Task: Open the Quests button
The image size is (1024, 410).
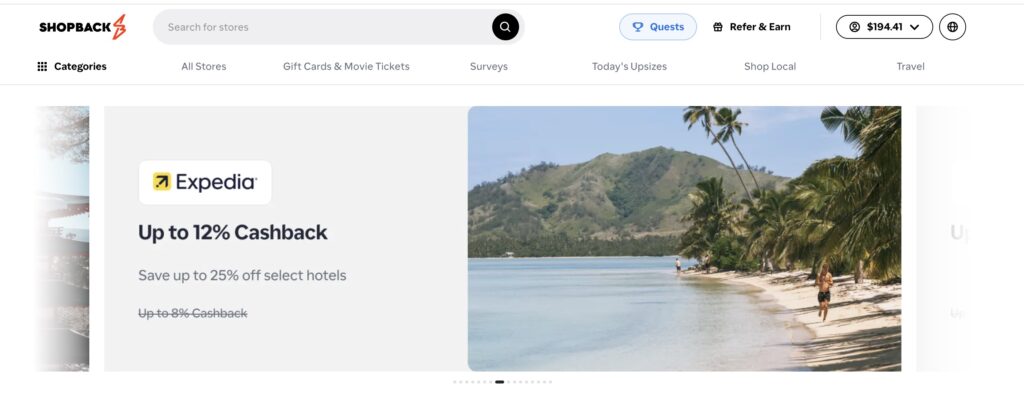Action: [658, 27]
